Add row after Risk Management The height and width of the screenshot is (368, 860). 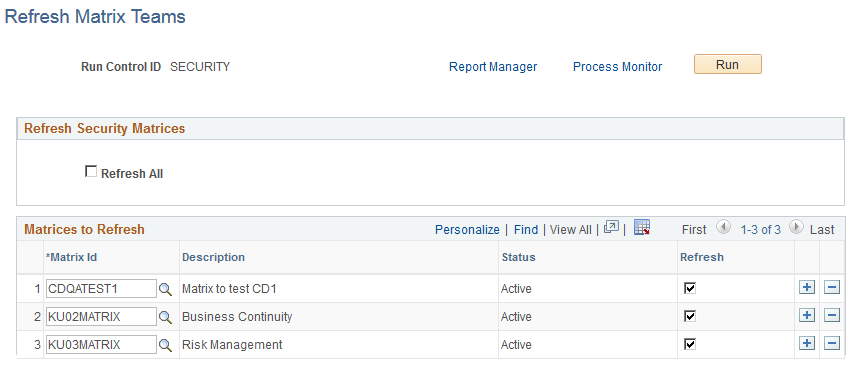806,343
